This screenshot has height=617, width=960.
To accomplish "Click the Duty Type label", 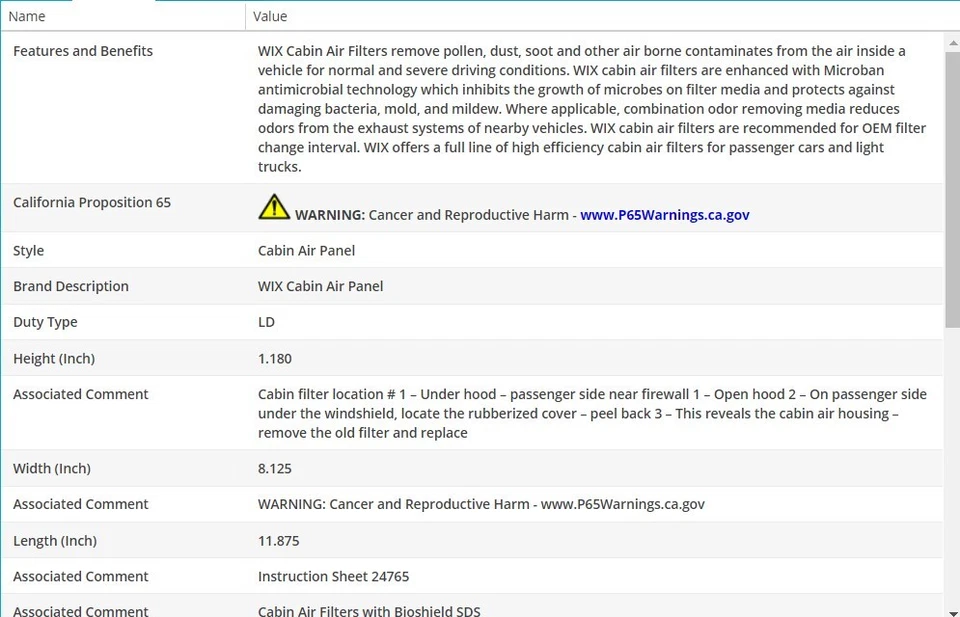I will pos(45,323).
